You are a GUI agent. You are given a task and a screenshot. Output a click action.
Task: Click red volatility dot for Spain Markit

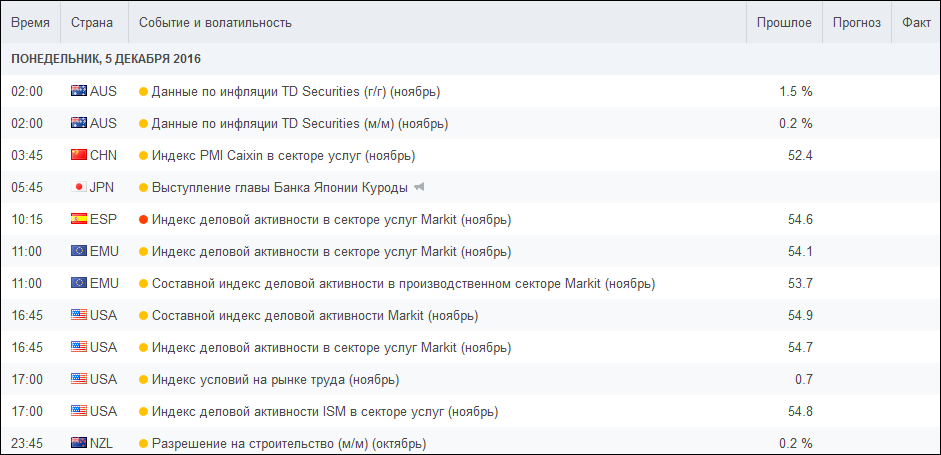coord(144,220)
